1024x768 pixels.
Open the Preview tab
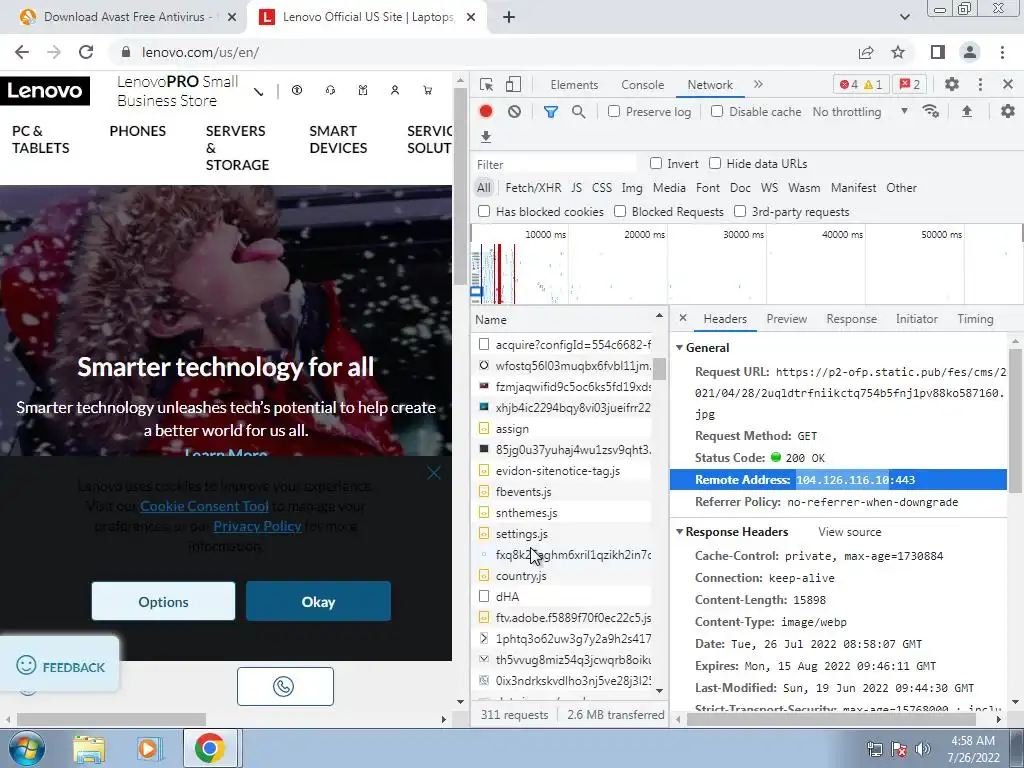pos(786,319)
